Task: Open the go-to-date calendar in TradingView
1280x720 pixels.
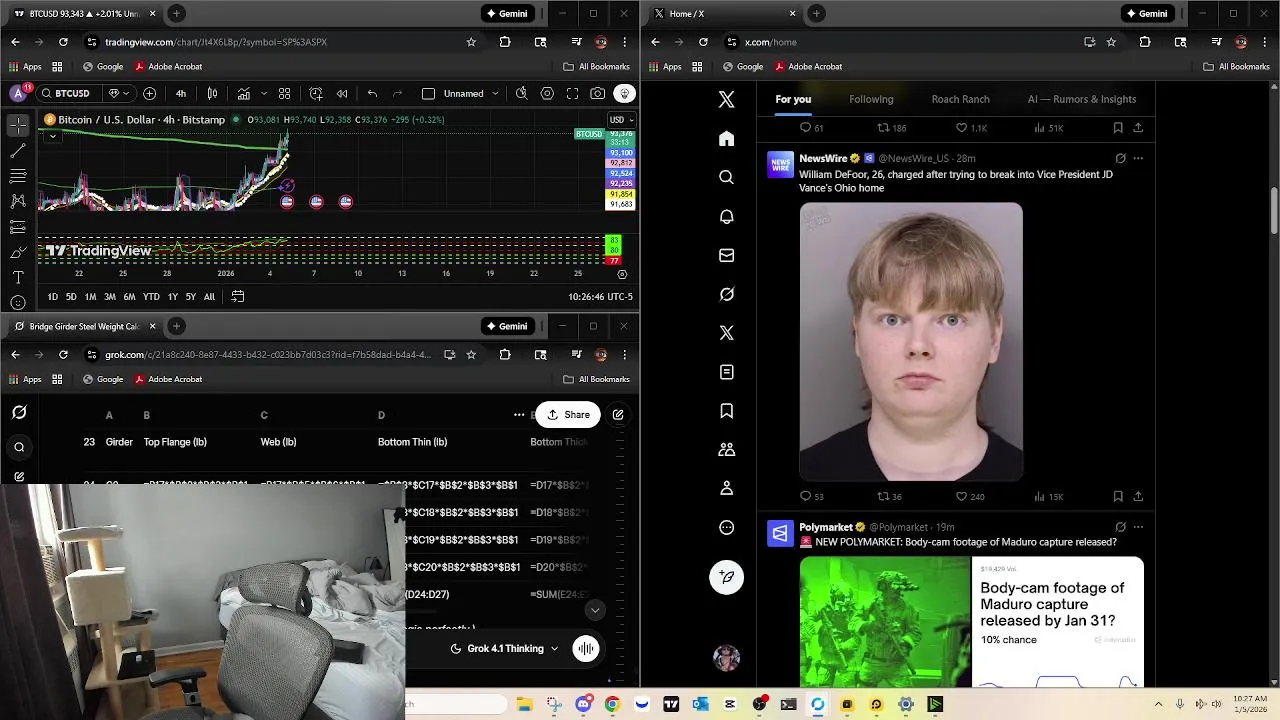Action: (x=238, y=296)
